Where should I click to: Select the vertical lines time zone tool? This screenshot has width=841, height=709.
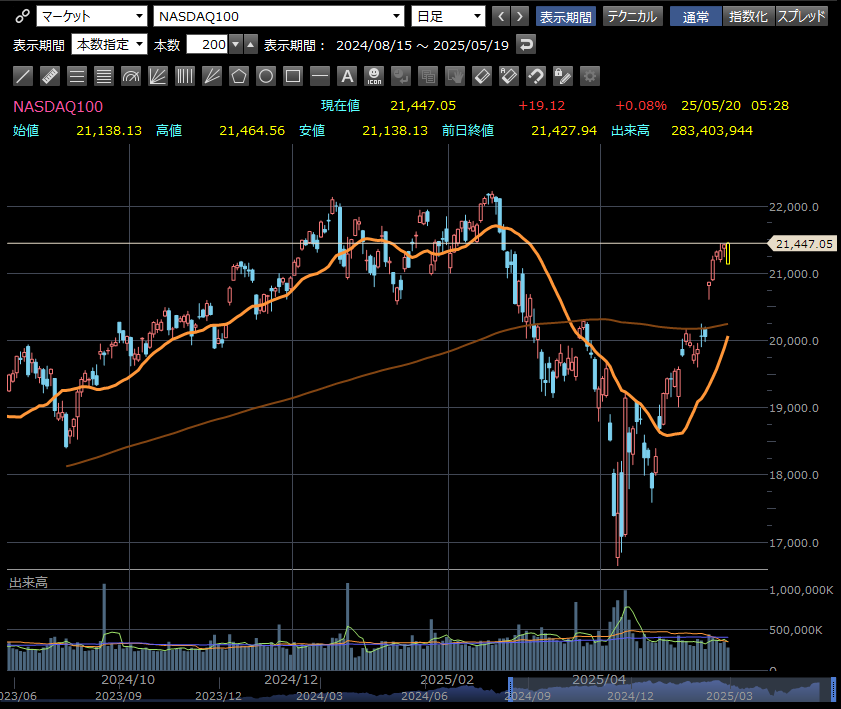click(185, 76)
